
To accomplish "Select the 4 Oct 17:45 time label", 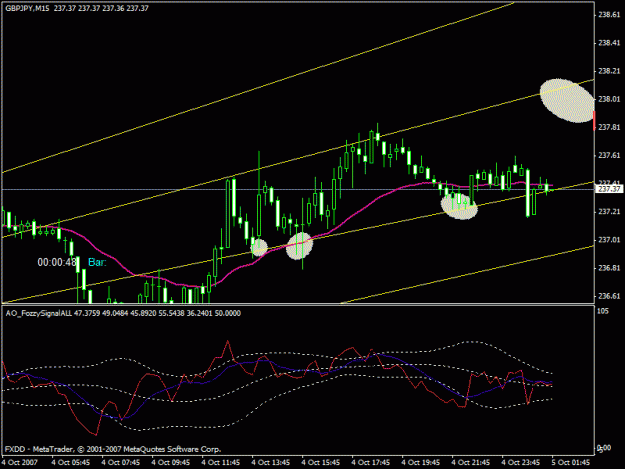I will (x=371, y=462).
